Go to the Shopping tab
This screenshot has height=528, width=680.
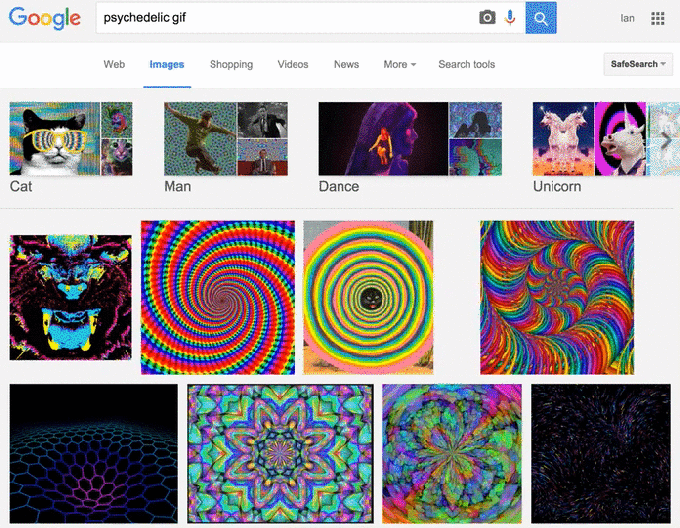(231, 65)
